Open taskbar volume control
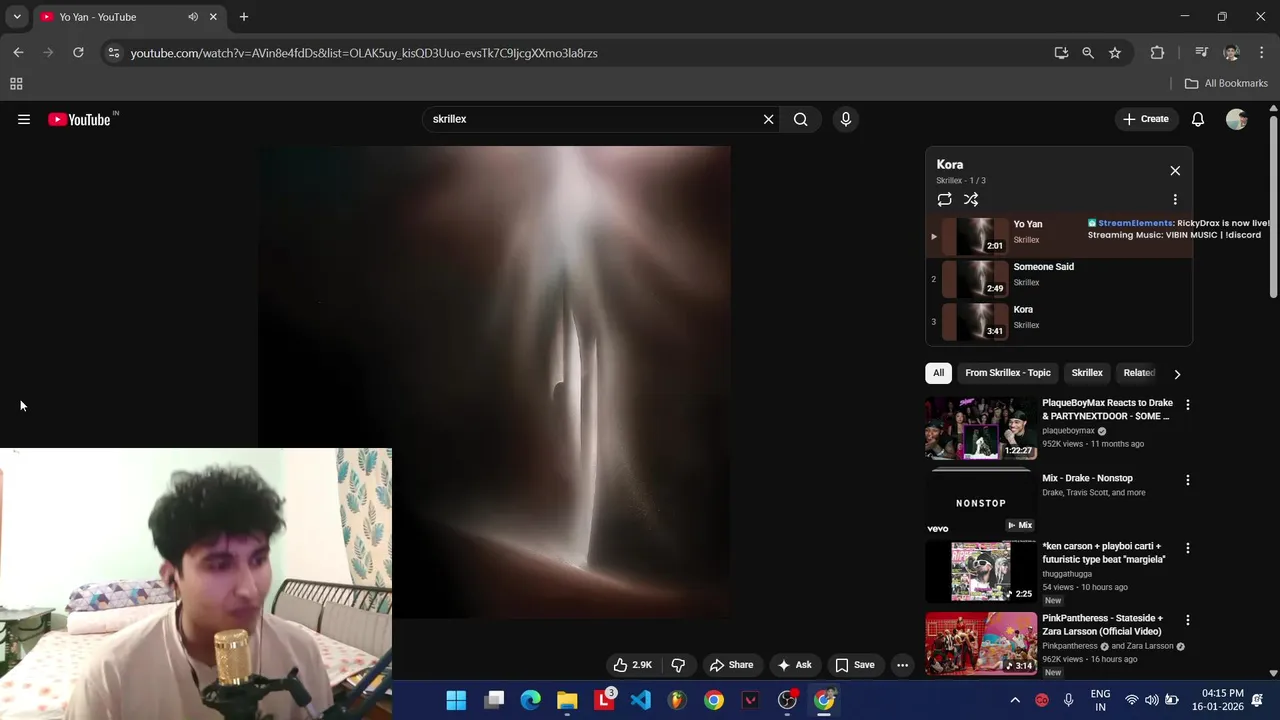 (1152, 700)
